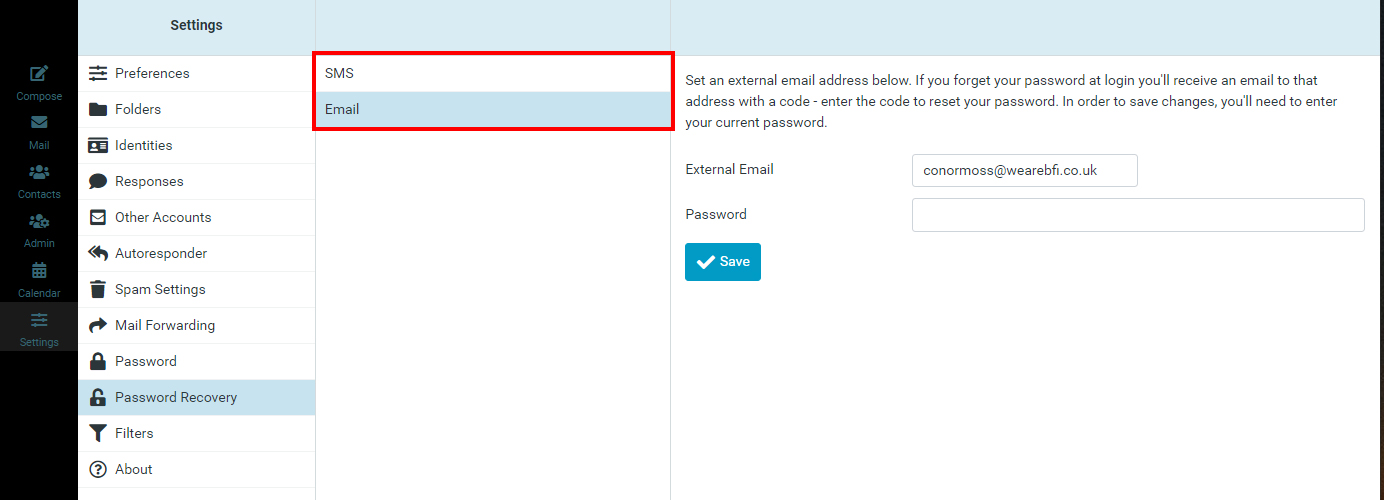Select the Email recovery option
Screen dimensions: 1384x500
[492, 109]
